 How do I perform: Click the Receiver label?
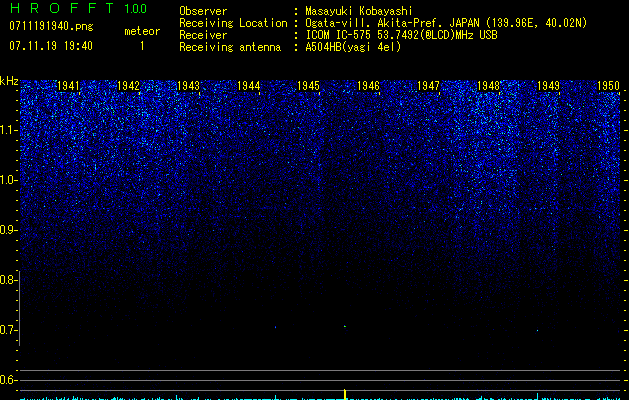(203, 35)
